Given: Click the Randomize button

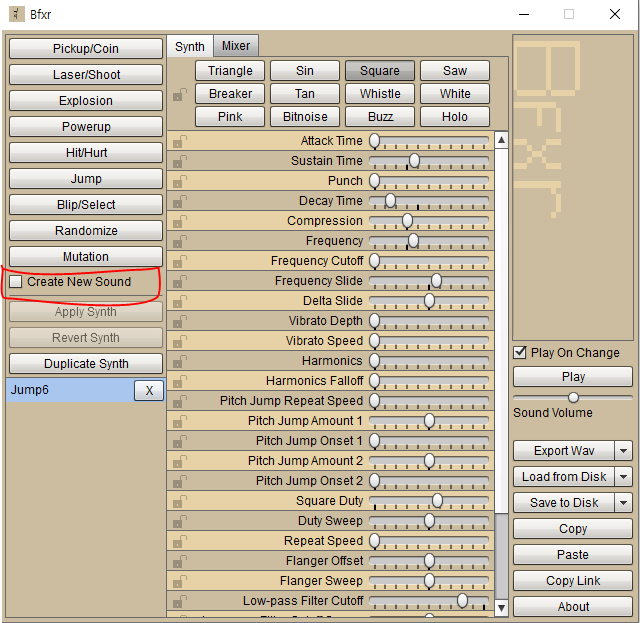Looking at the screenshot, I should [86, 230].
